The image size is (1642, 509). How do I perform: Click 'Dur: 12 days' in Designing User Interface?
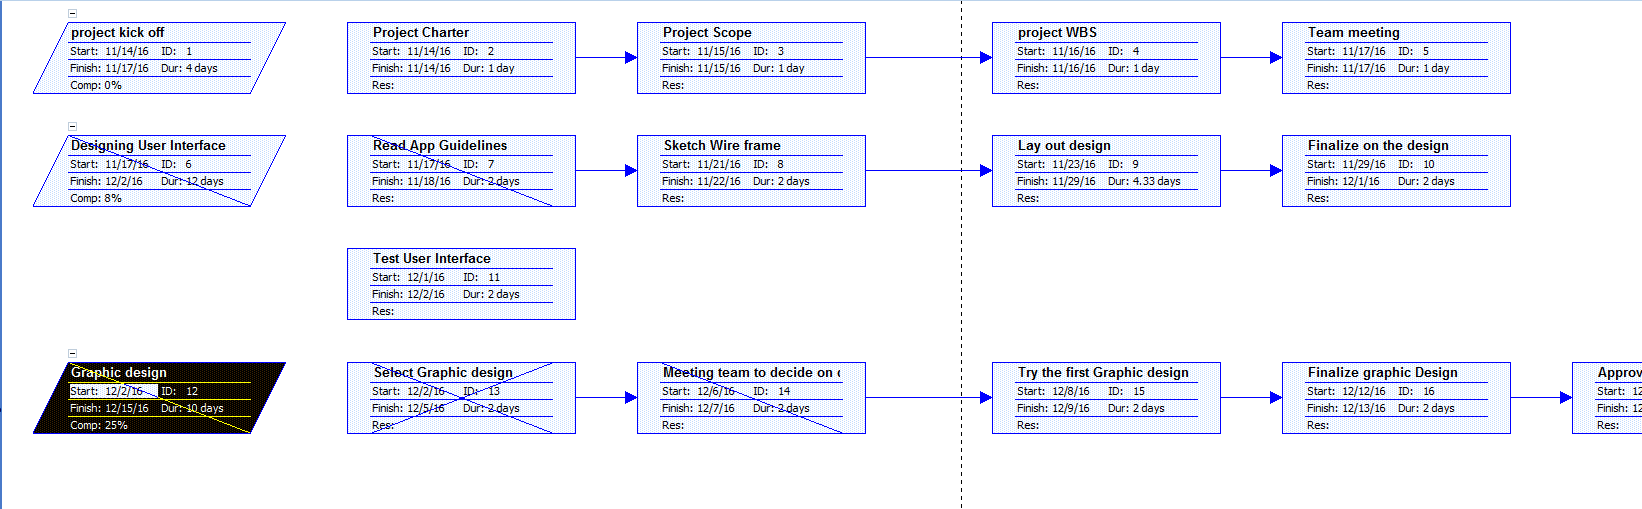[192, 182]
